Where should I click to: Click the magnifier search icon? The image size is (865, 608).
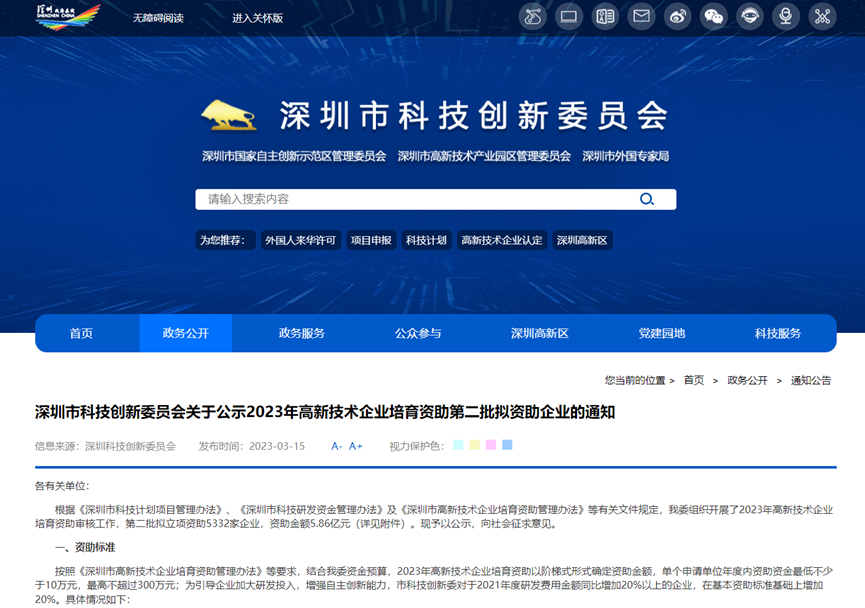[647, 199]
